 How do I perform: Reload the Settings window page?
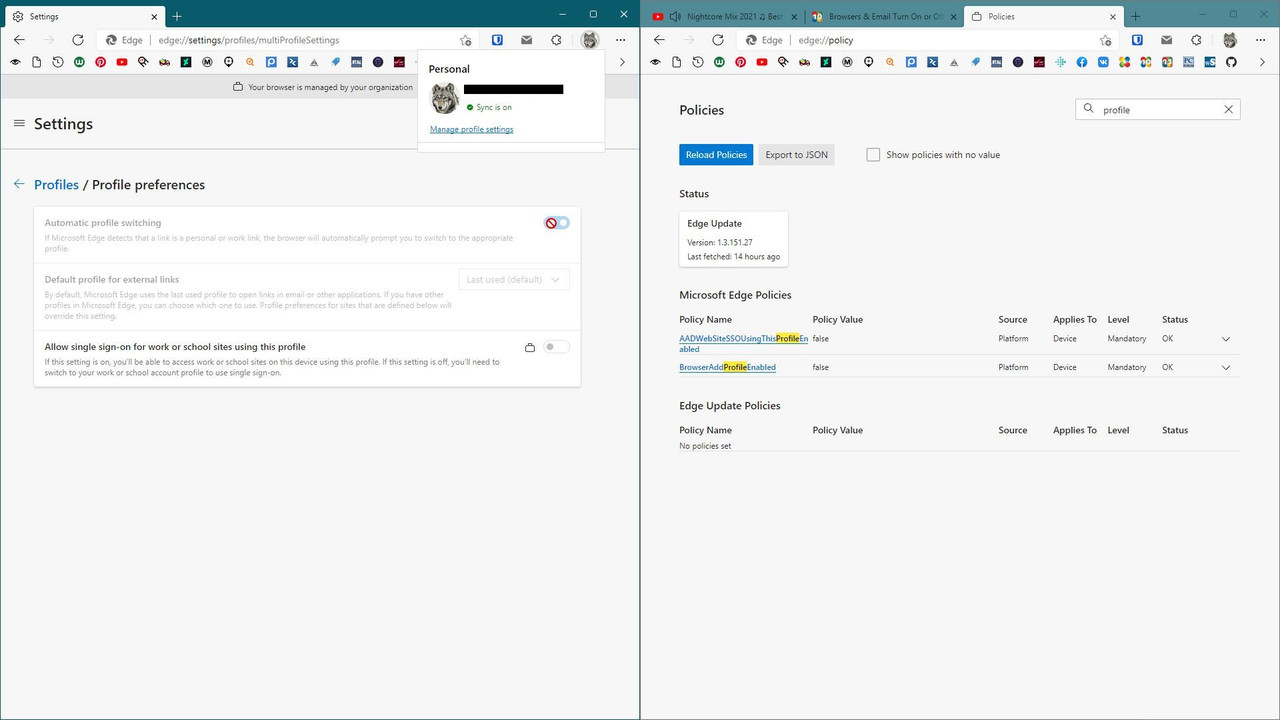(x=78, y=40)
